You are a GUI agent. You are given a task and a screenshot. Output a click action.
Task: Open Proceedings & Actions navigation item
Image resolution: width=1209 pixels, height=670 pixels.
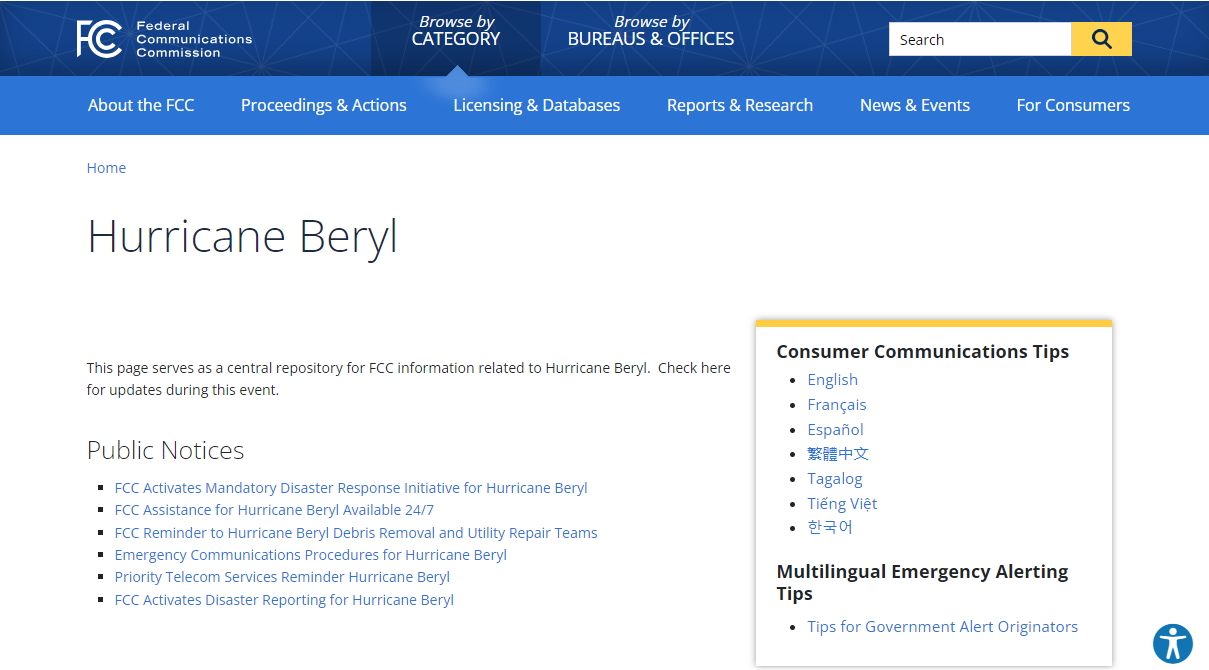point(323,105)
